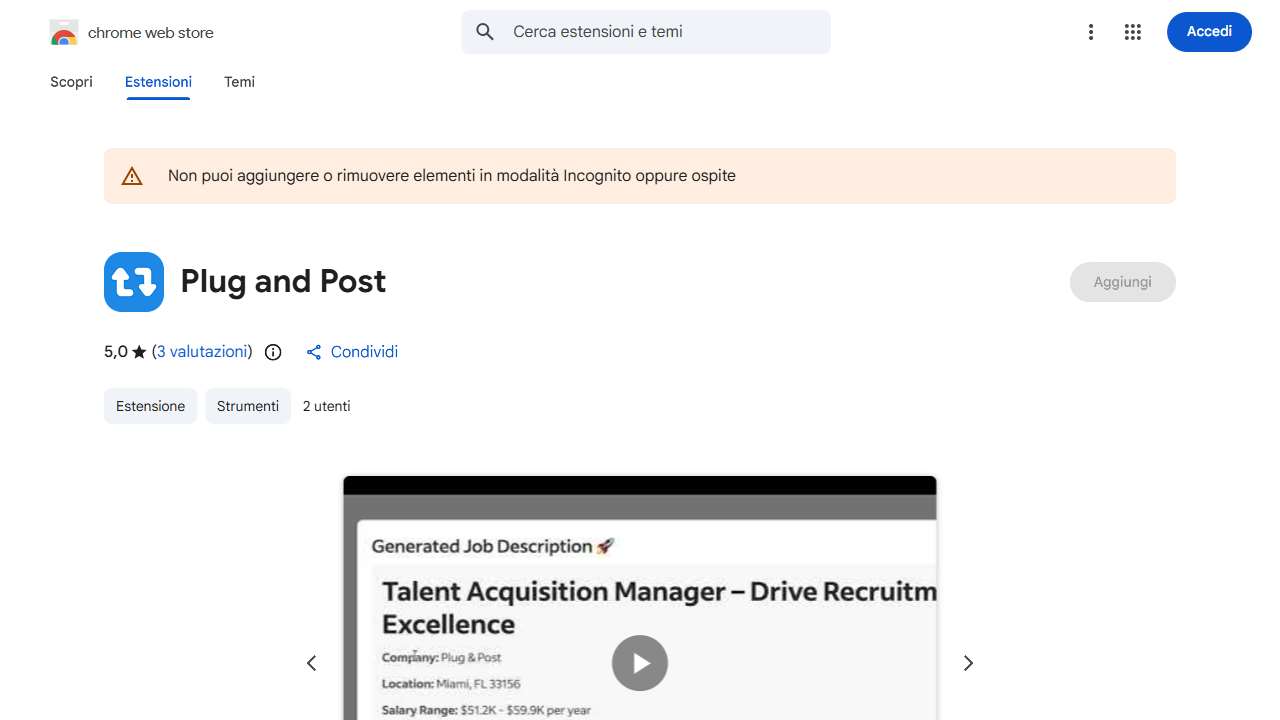Switch to the Scopri tab
Image resolution: width=1280 pixels, height=720 pixels.
pos(71,82)
